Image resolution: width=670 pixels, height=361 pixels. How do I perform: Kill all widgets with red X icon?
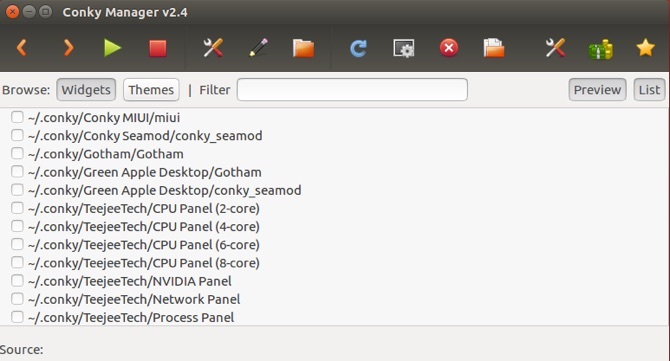pyautogui.click(x=449, y=48)
